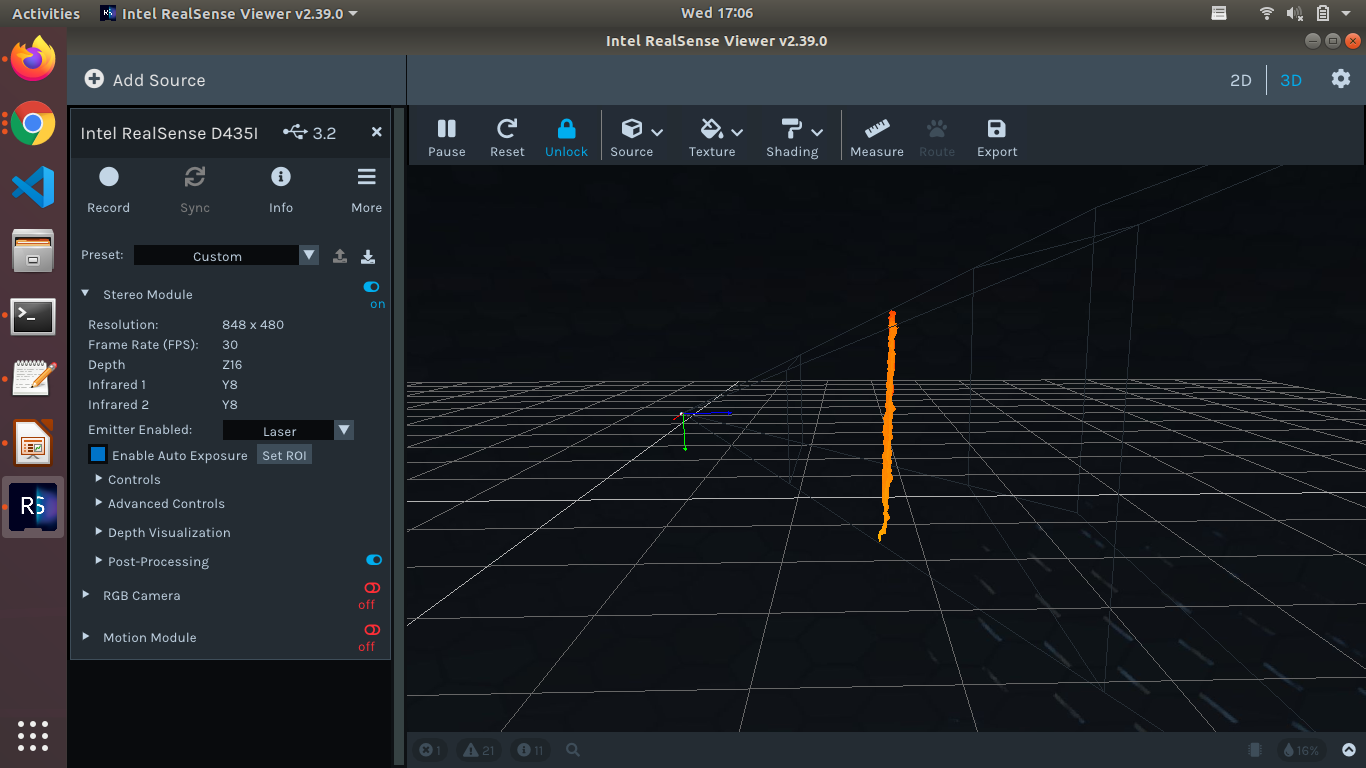1366x768 pixels.
Task: Open the Preset dropdown
Action: tap(309, 255)
